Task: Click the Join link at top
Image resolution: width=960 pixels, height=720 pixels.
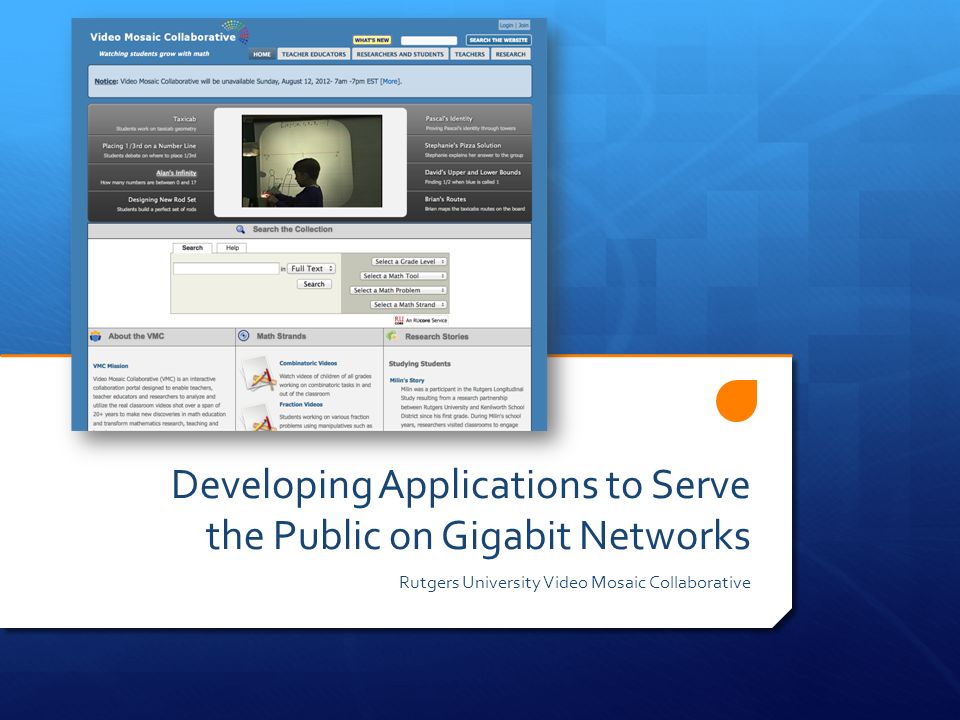Action: (523, 25)
